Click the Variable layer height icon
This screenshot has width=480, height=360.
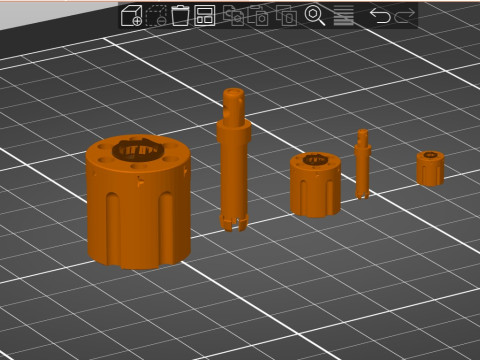click(x=344, y=15)
